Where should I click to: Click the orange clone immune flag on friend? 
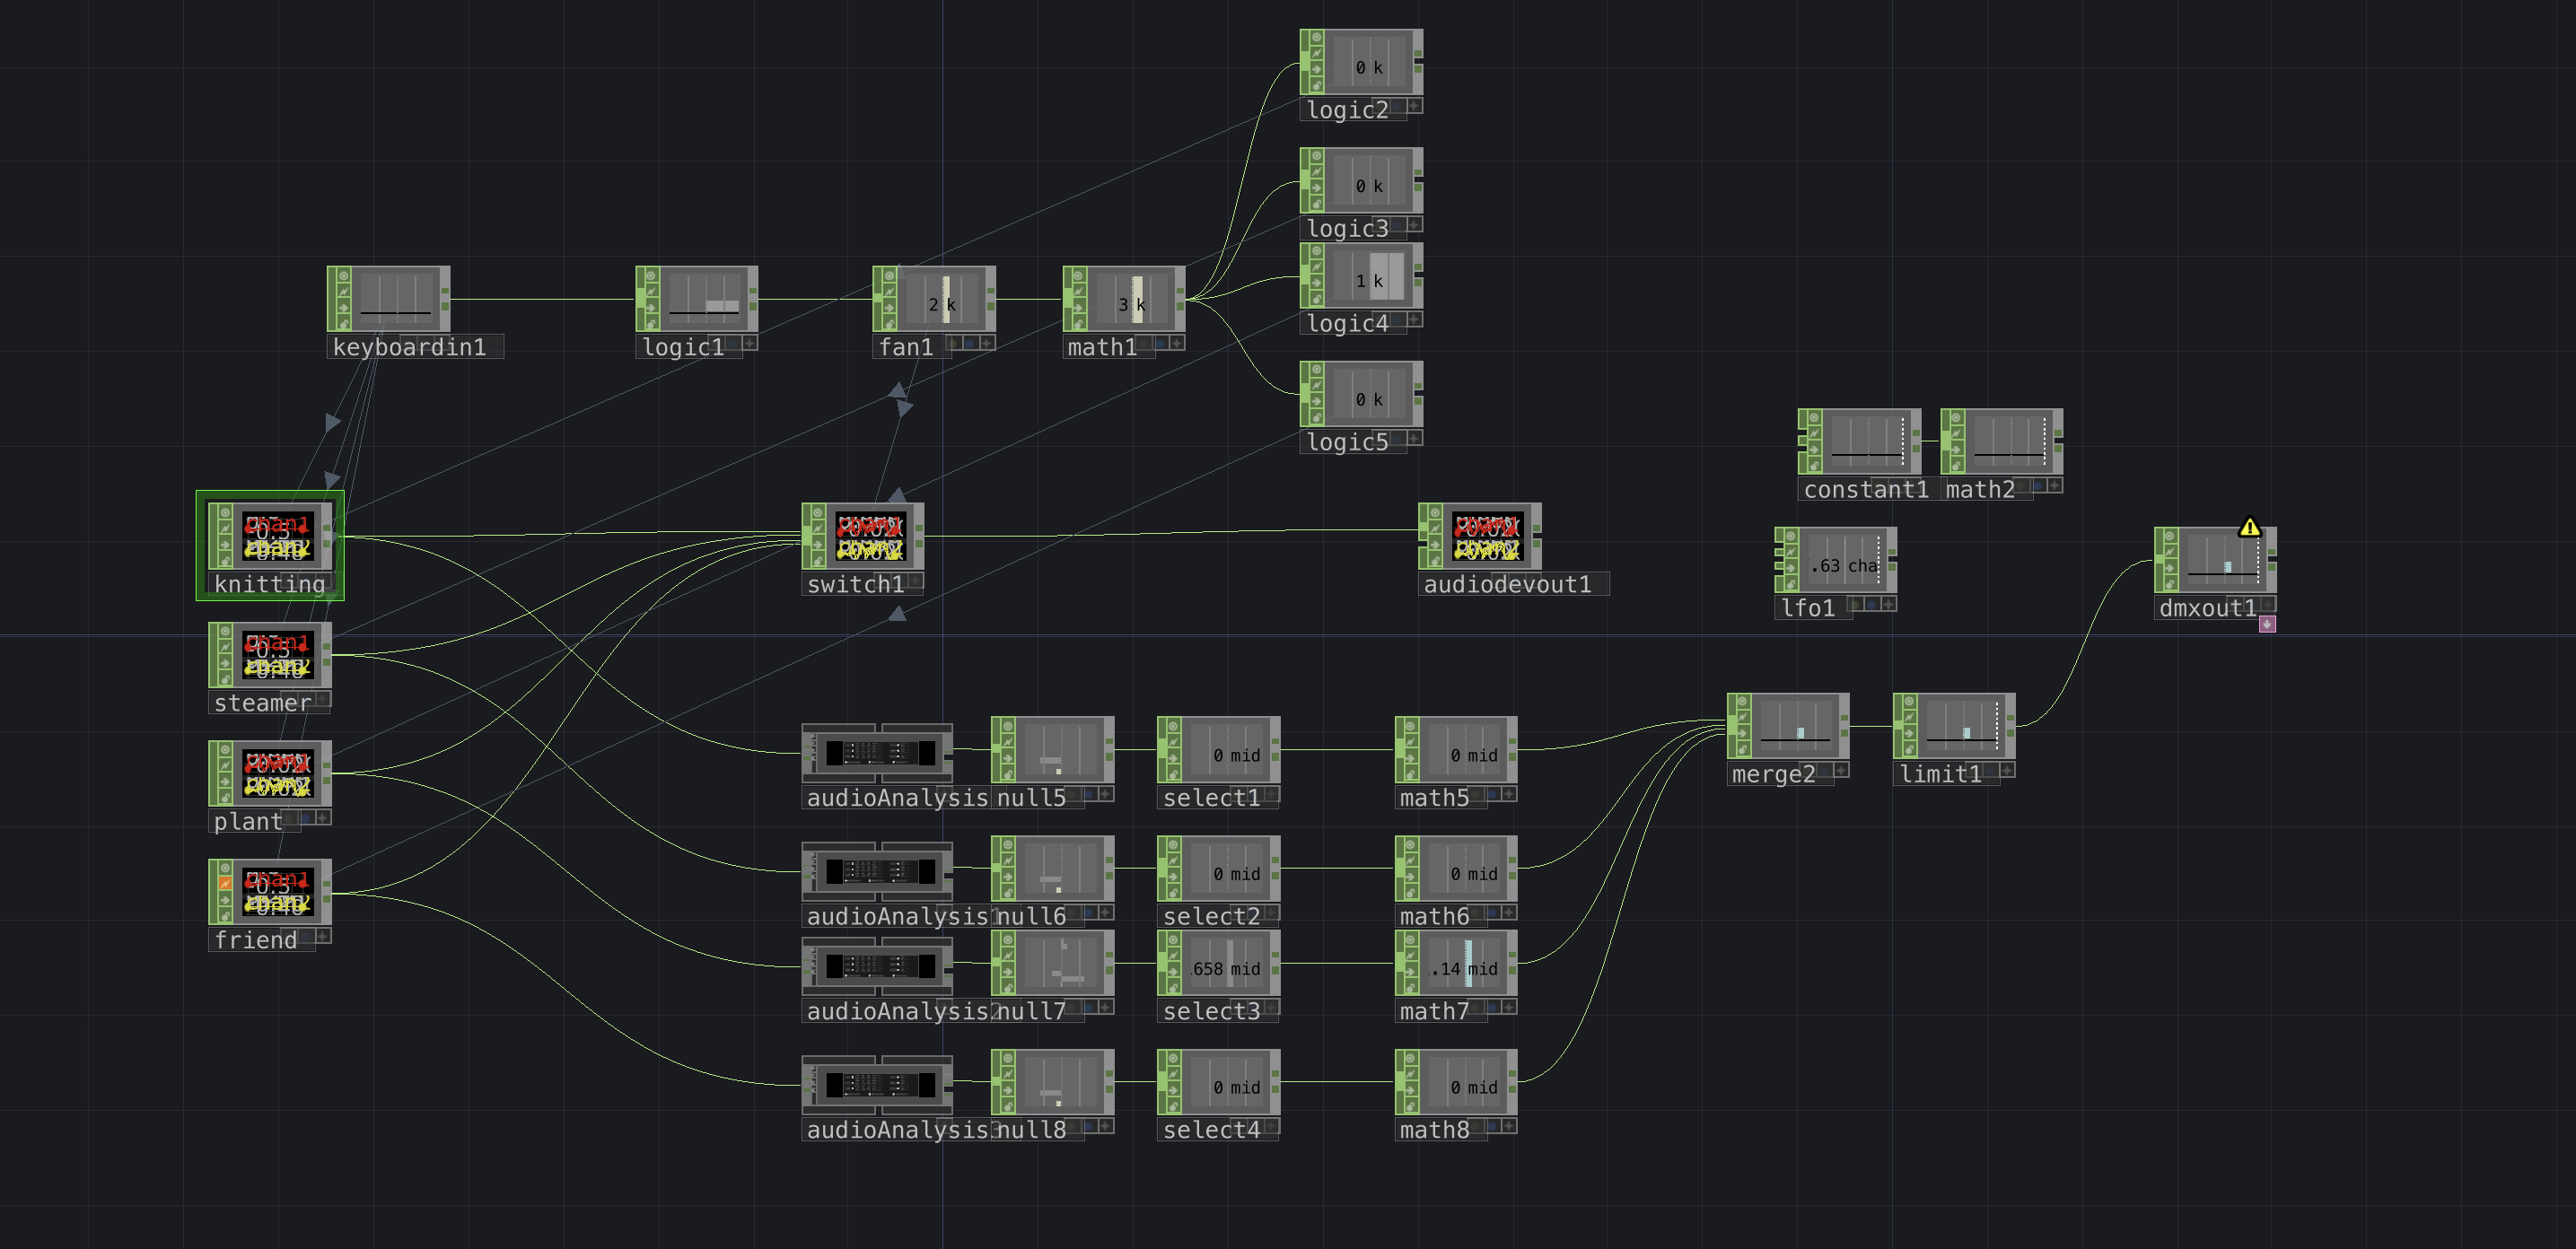point(224,883)
